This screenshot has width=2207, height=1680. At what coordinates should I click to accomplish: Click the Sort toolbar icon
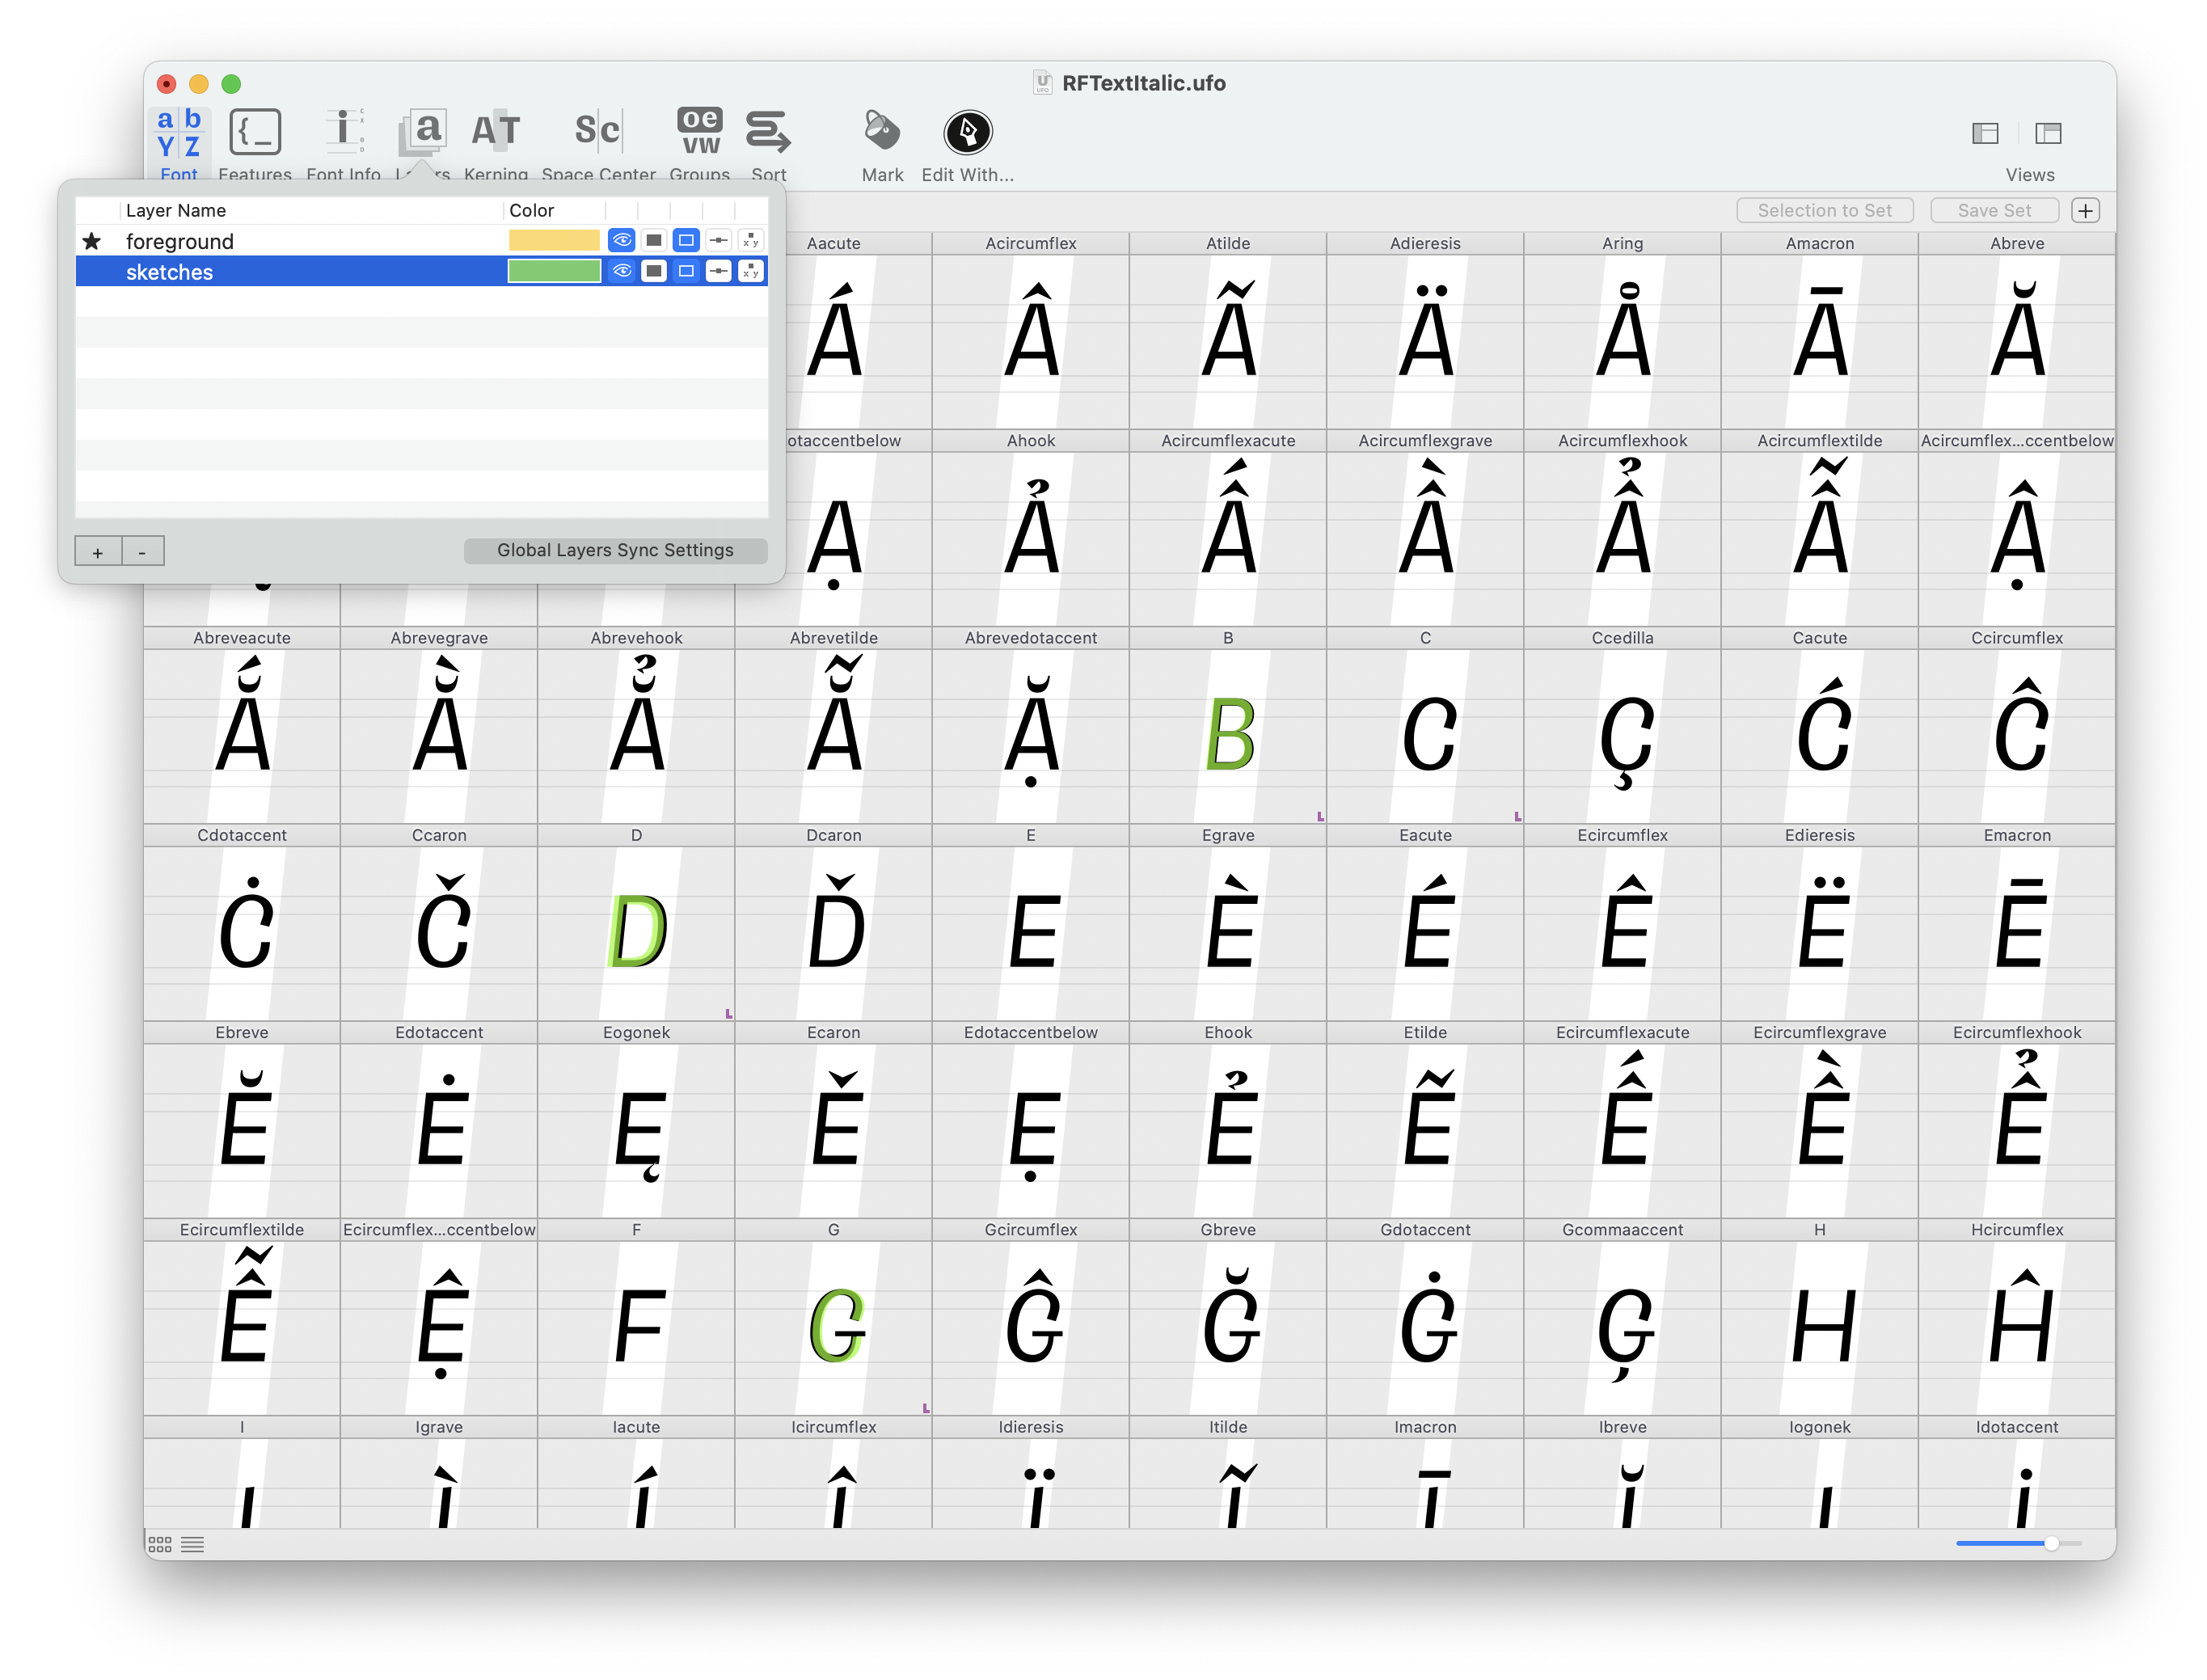point(768,132)
